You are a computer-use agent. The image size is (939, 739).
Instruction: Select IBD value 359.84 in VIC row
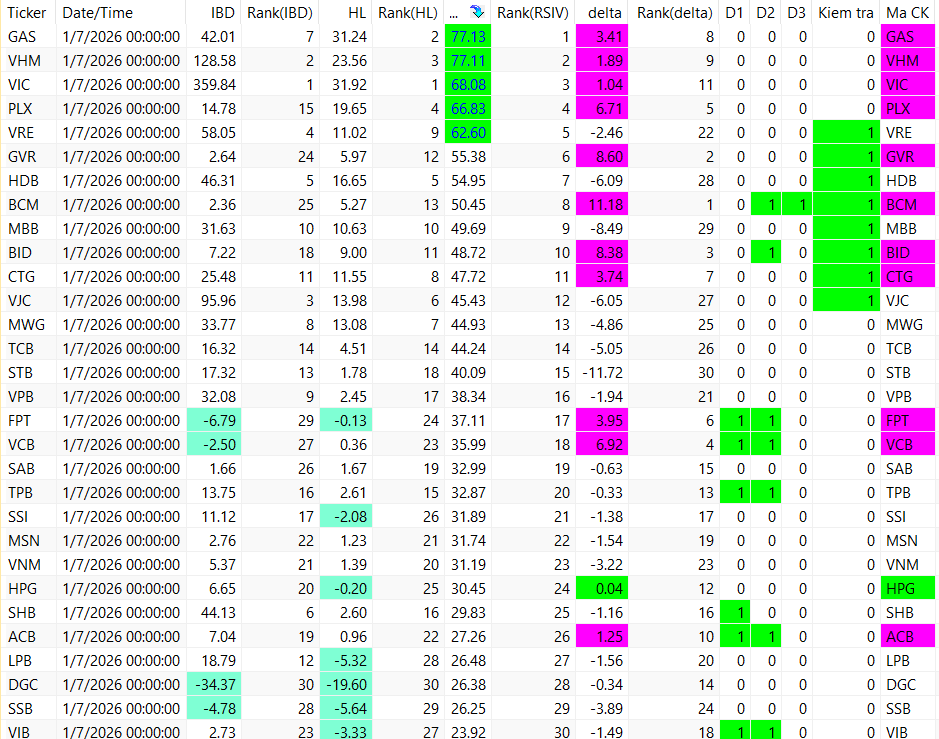pos(214,84)
